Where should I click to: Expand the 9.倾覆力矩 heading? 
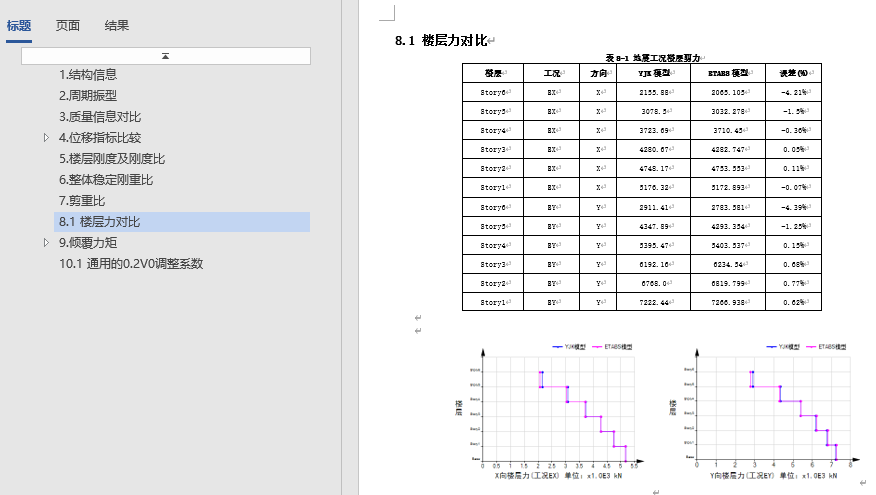[x=46, y=242]
